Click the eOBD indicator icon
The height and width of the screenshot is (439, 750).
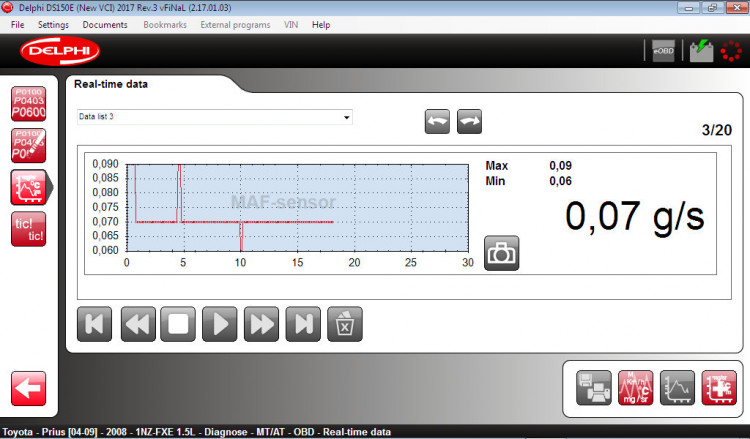663,52
